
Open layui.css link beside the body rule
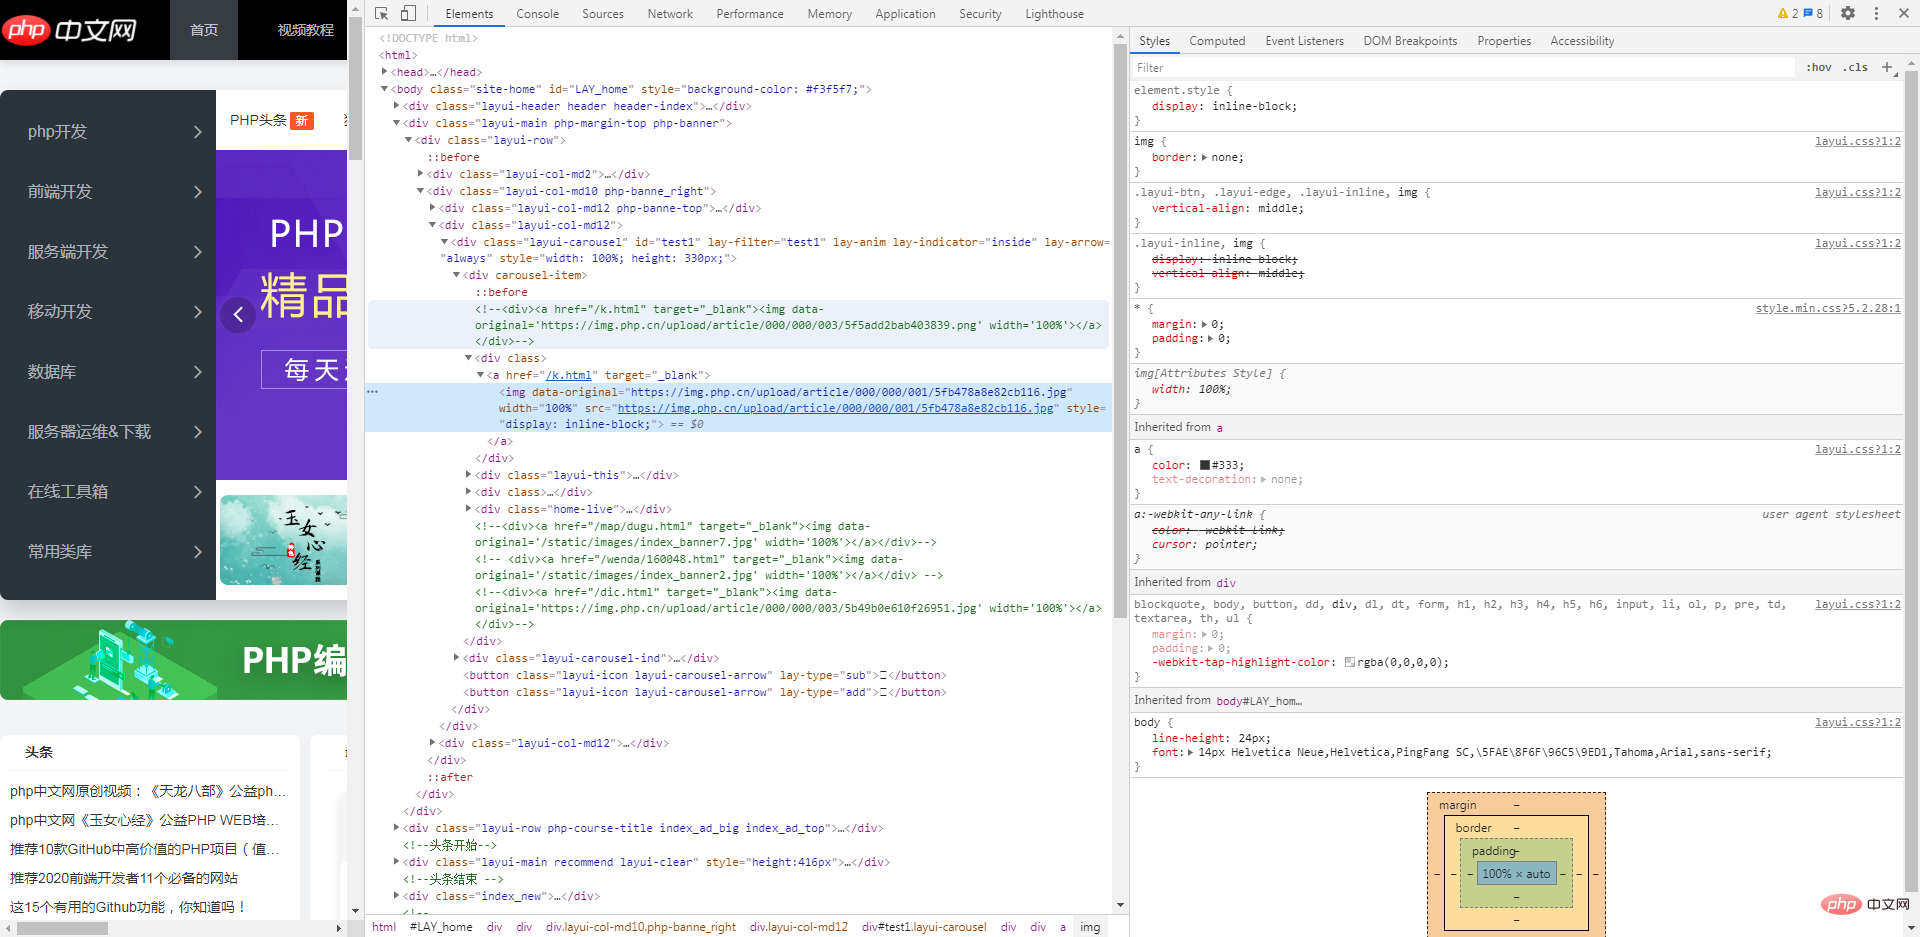pos(1858,722)
